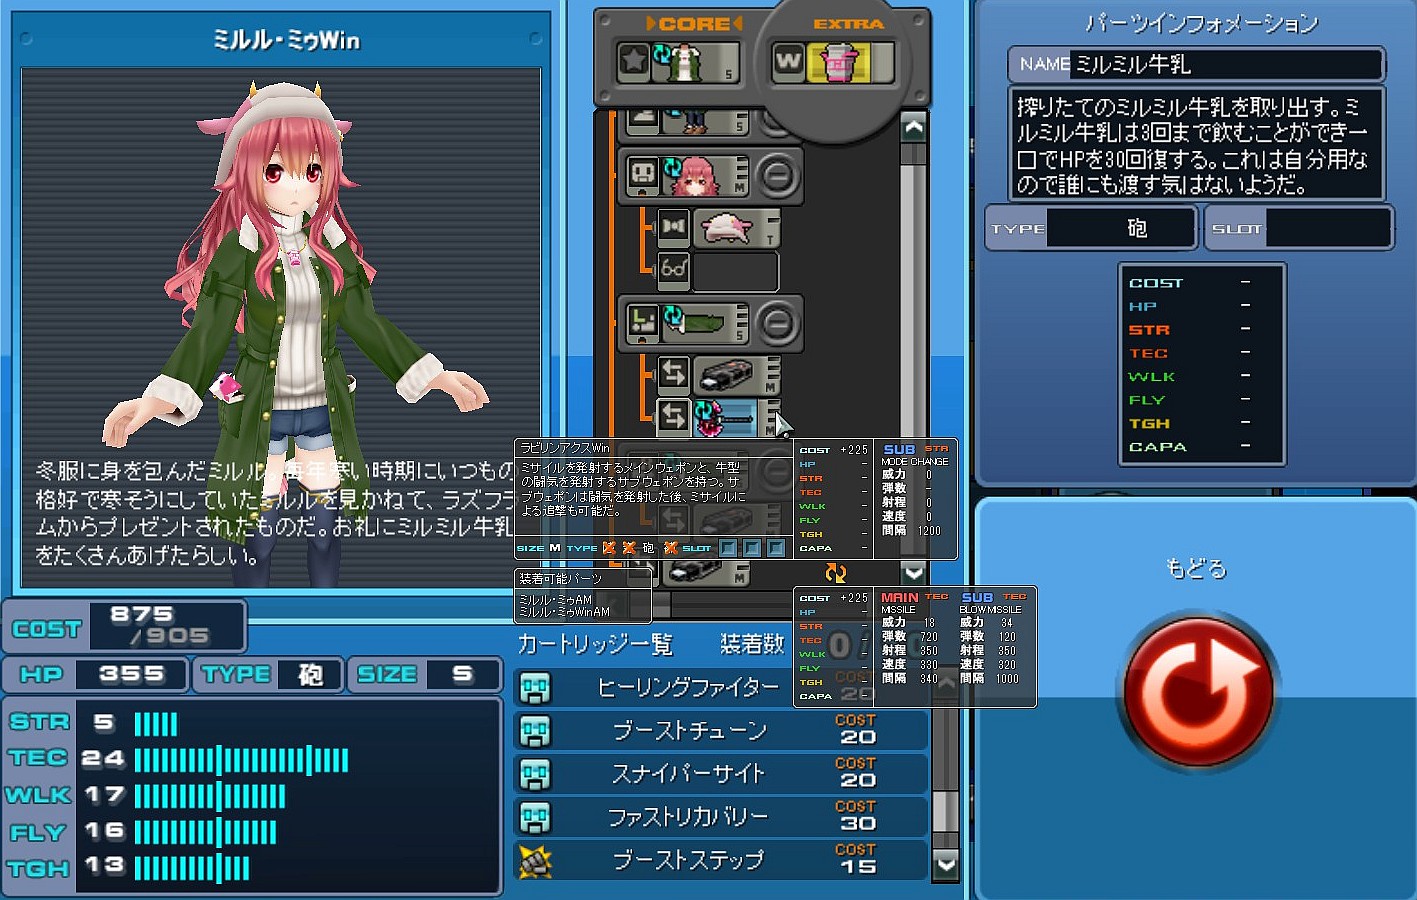Select the milk carton item in EXTRA slot
Image resolution: width=1417 pixels, height=900 pixels.
pyautogui.click(x=838, y=63)
